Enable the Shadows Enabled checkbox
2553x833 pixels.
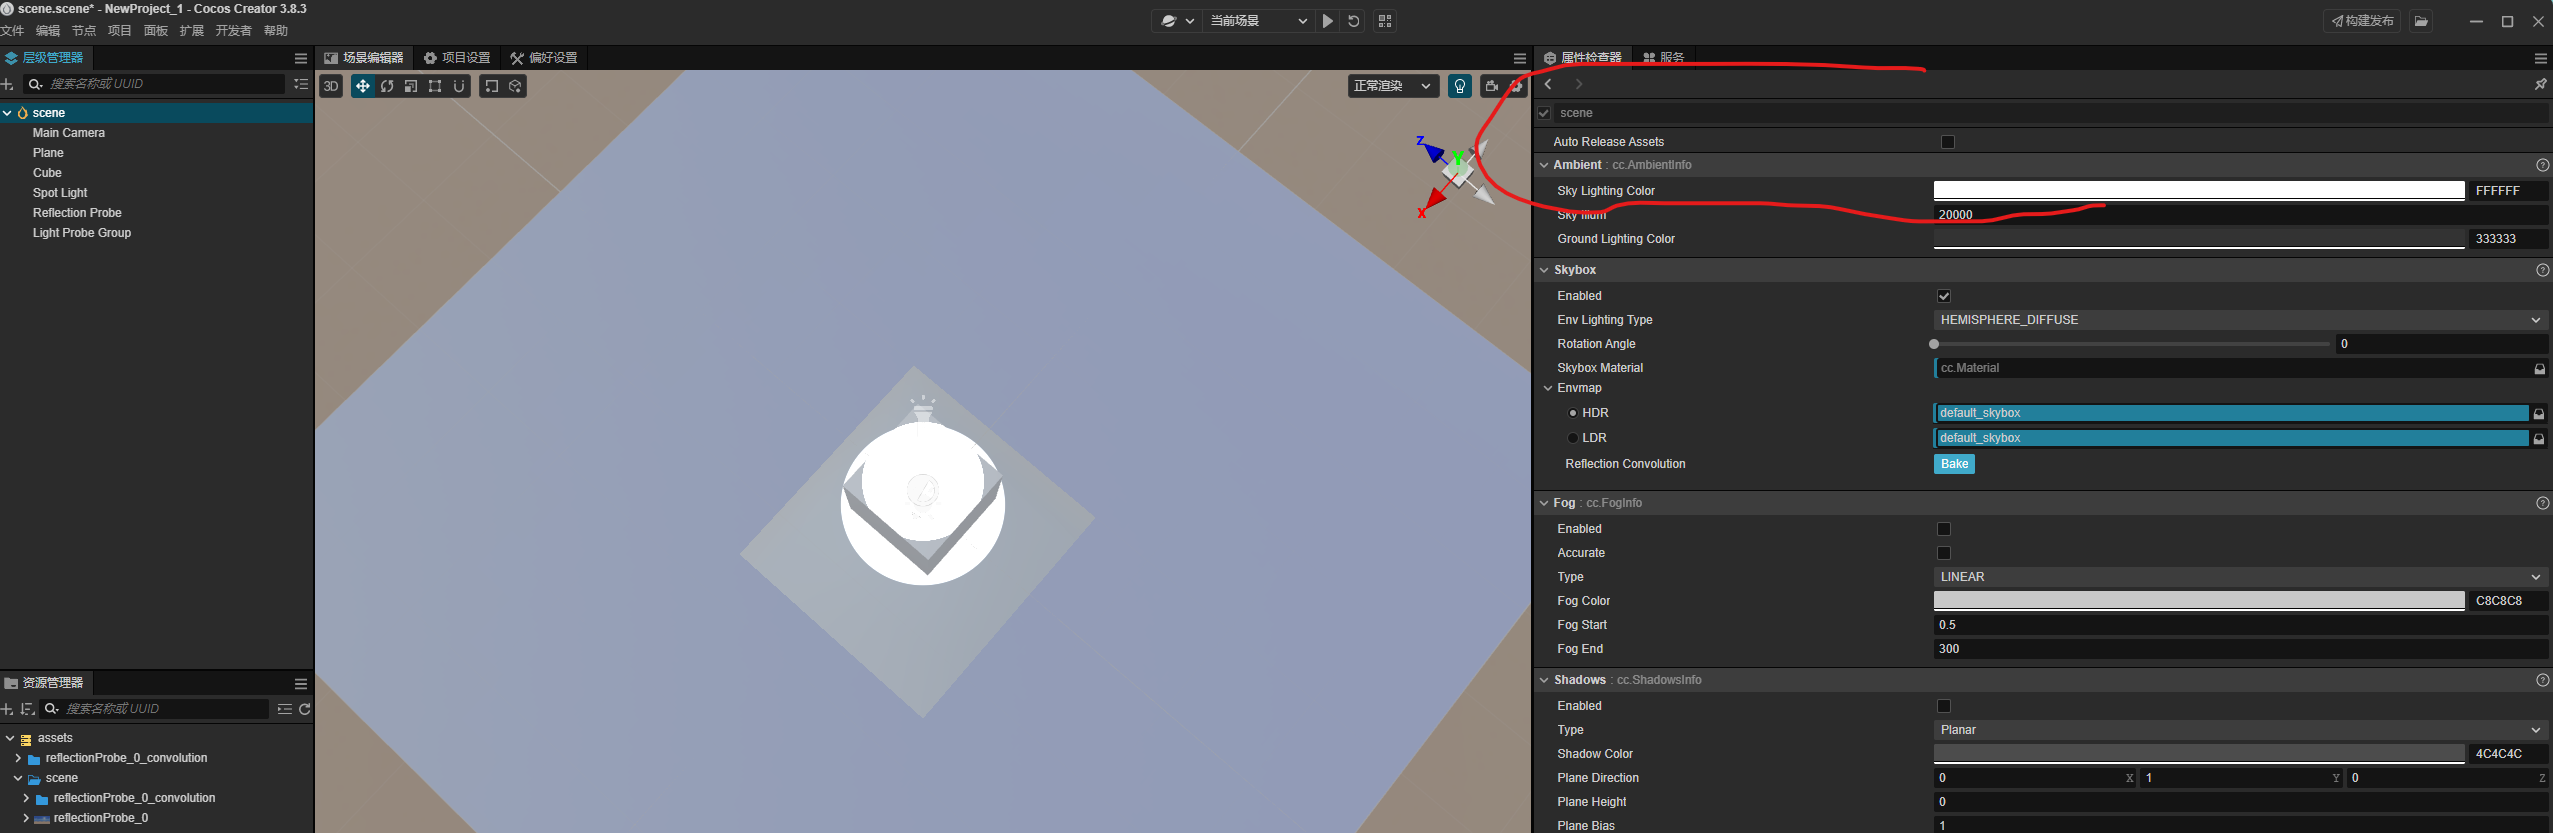pyautogui.click(x=1944, y=706)
